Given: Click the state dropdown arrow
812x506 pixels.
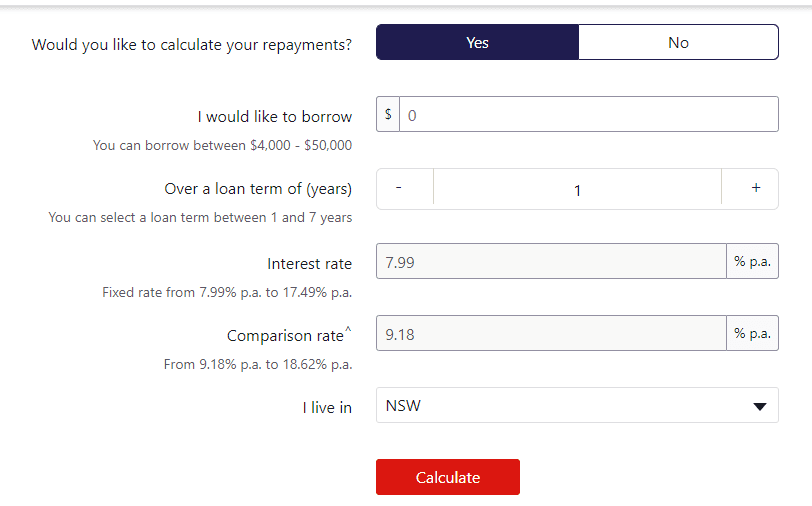Looking at the screenshot, I should coord(760,407).
